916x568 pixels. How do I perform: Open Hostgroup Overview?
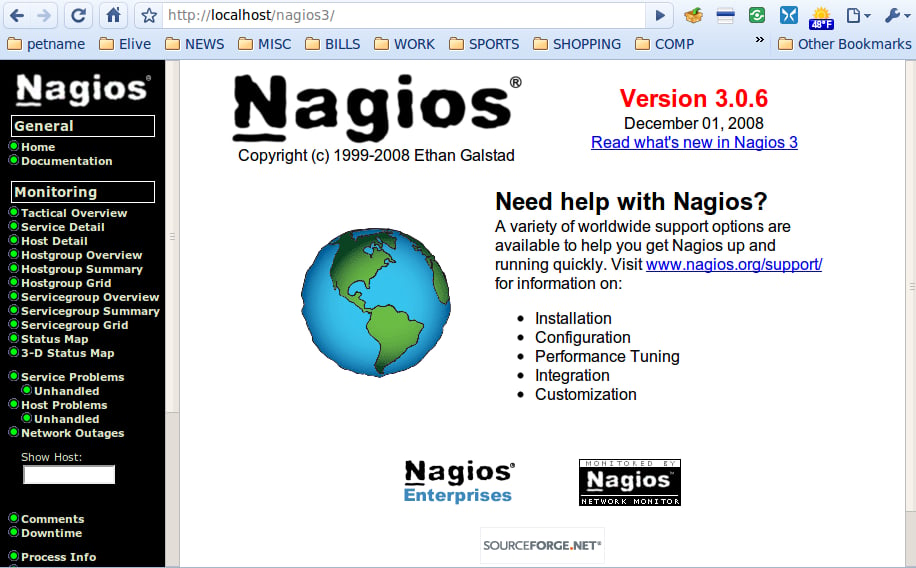(x=82, y=255)
